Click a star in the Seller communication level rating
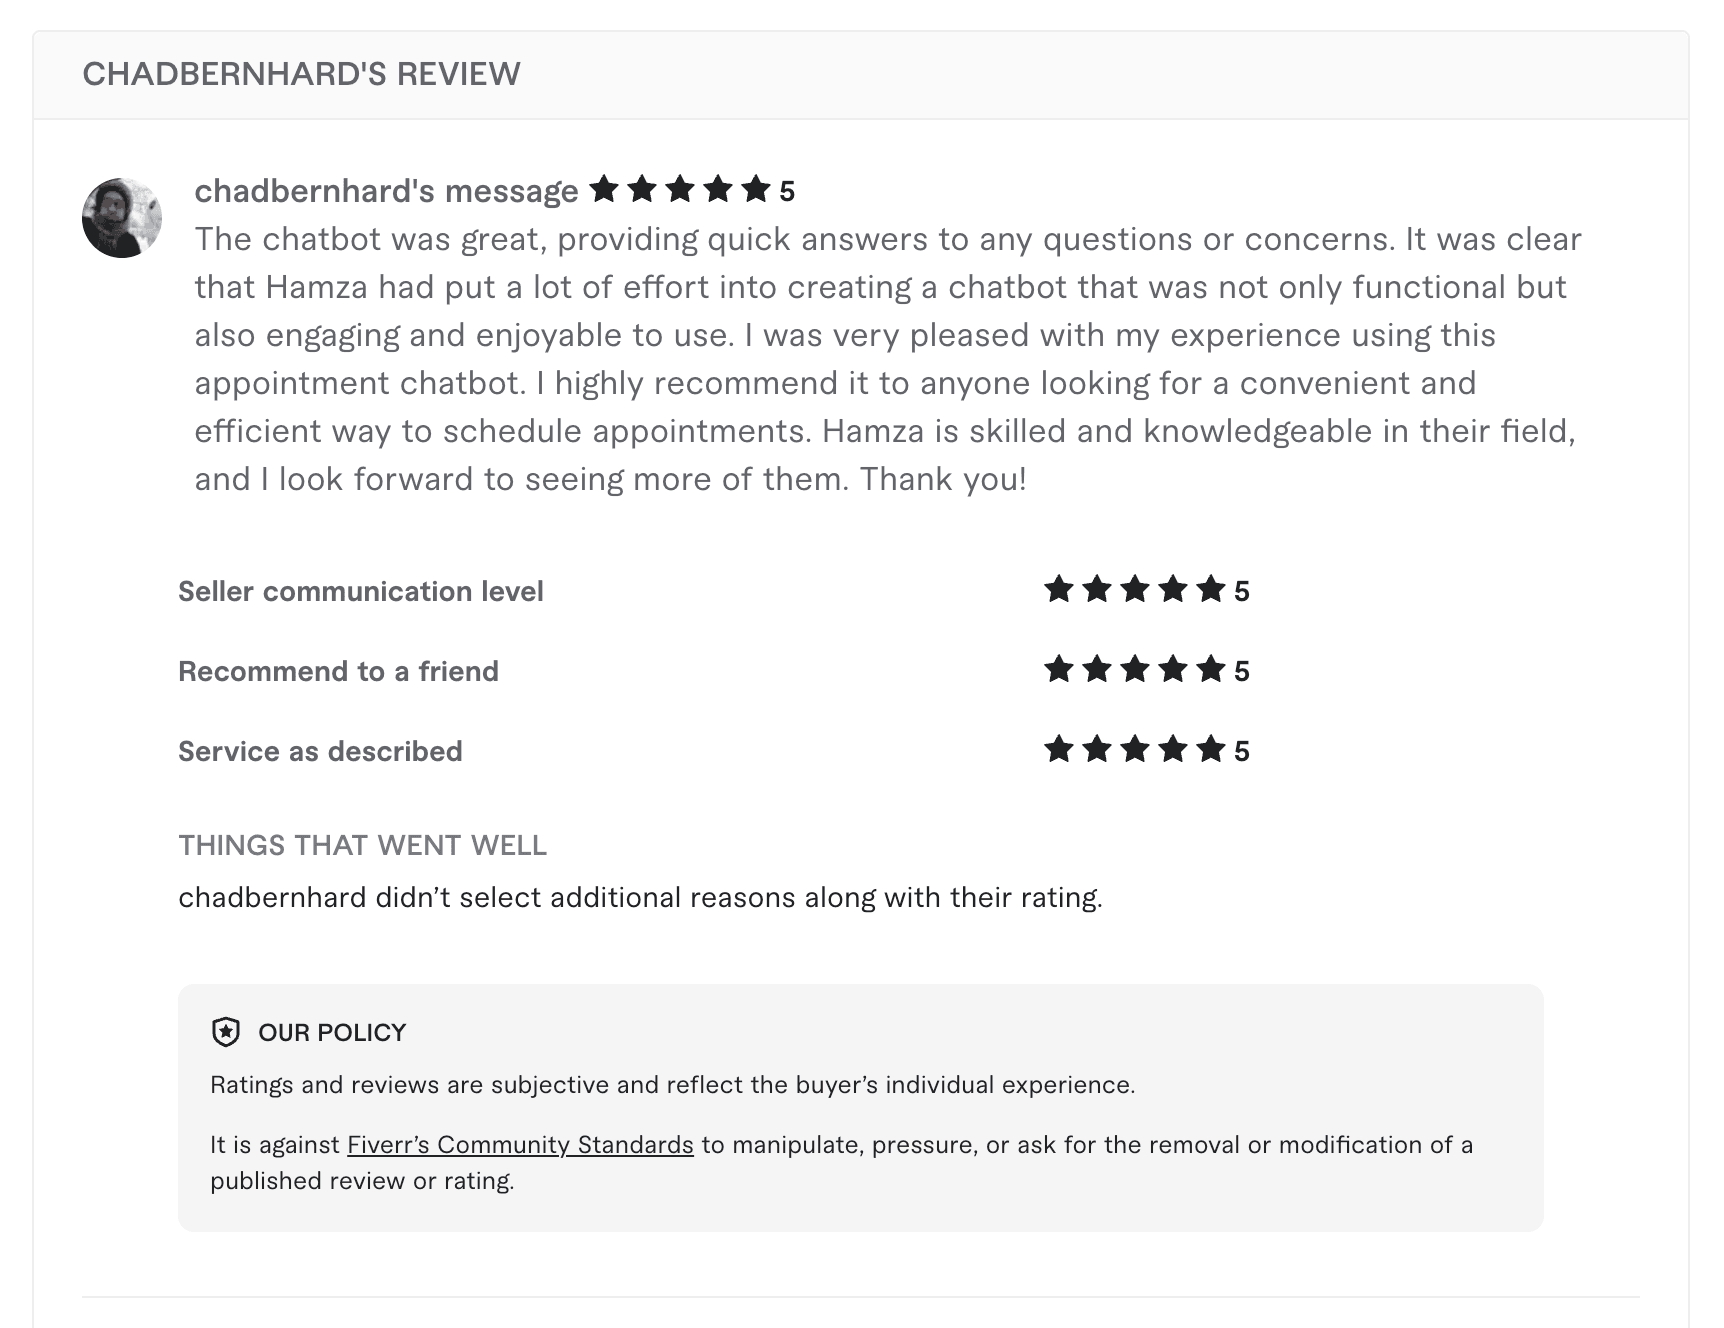This screenshot has width=1724, height=1328. click(1136, 590)
